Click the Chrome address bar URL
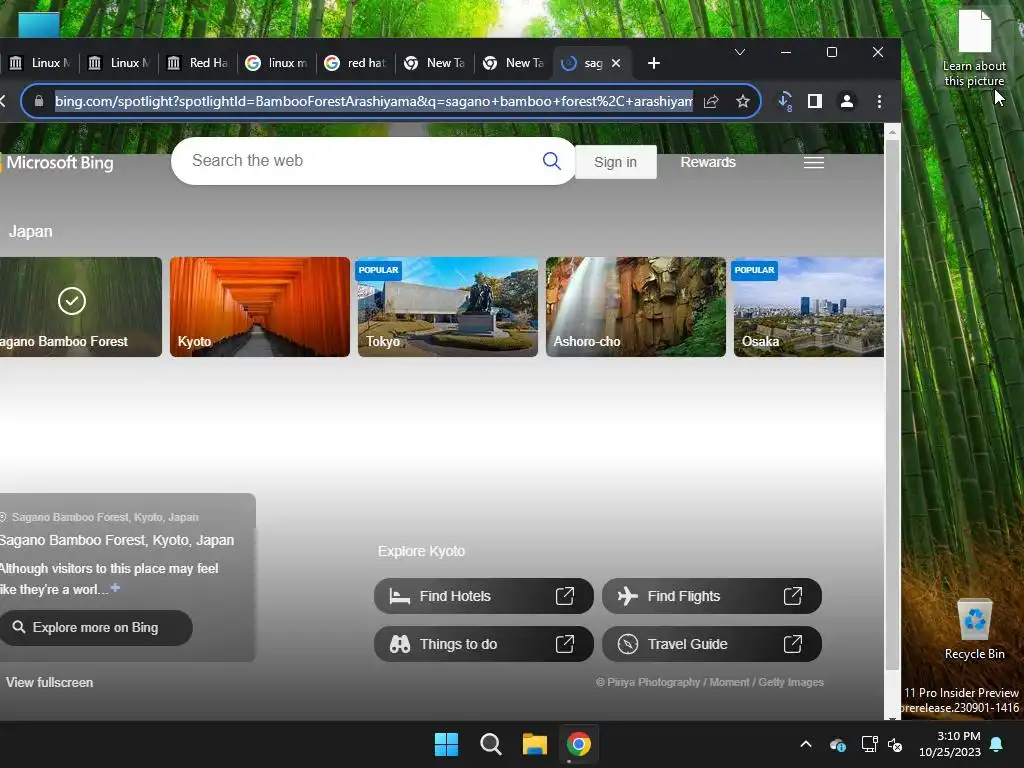Screen dimensions: 1024x768 pos(374,101)
